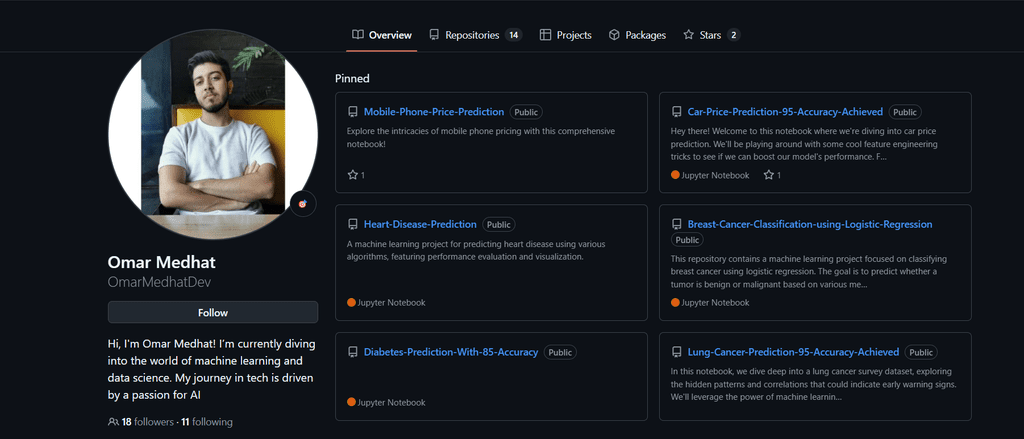The image size is (1024, 439).
Task: Click the status emoji badge on avatar
Action: 302,204
